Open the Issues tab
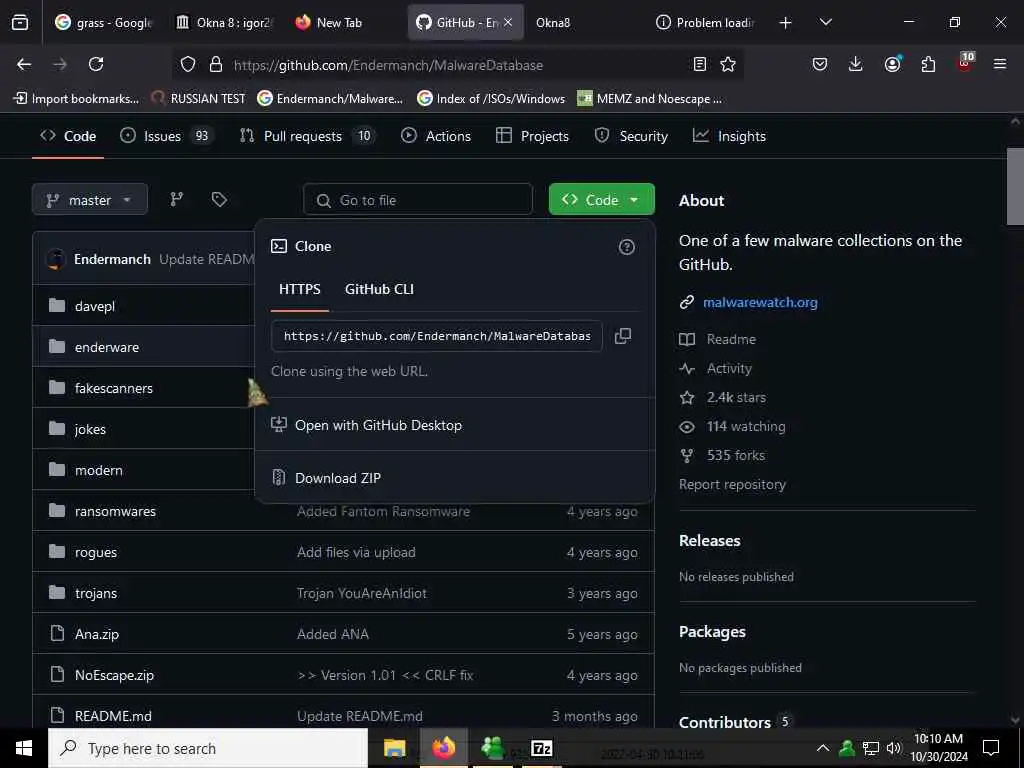This screenshot has height=768, width=1024. [x=167, y=136]
